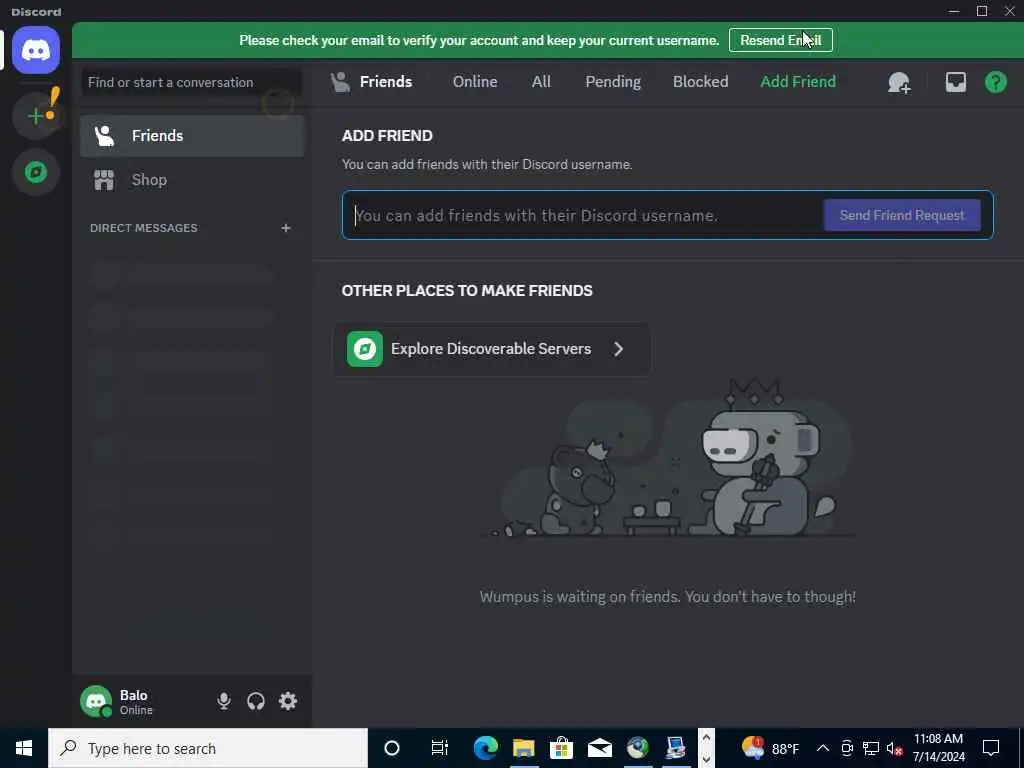Viewport: 1024px width, 768px height.
Task: Show hidden tray icons chevron
Action: pyautogui.click(x=823, y=748)
